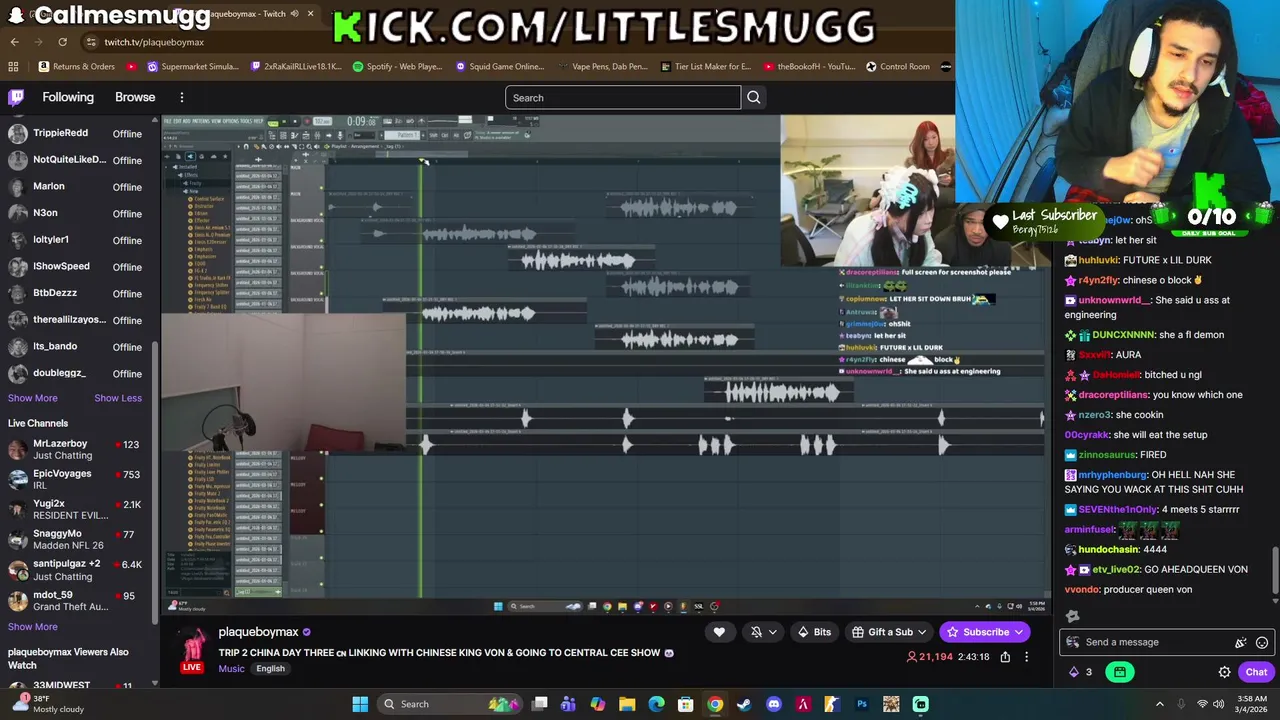The image size is (1280, 720).
Task: Click chat username etv_live02
Action: click(x=1116, y=570)
